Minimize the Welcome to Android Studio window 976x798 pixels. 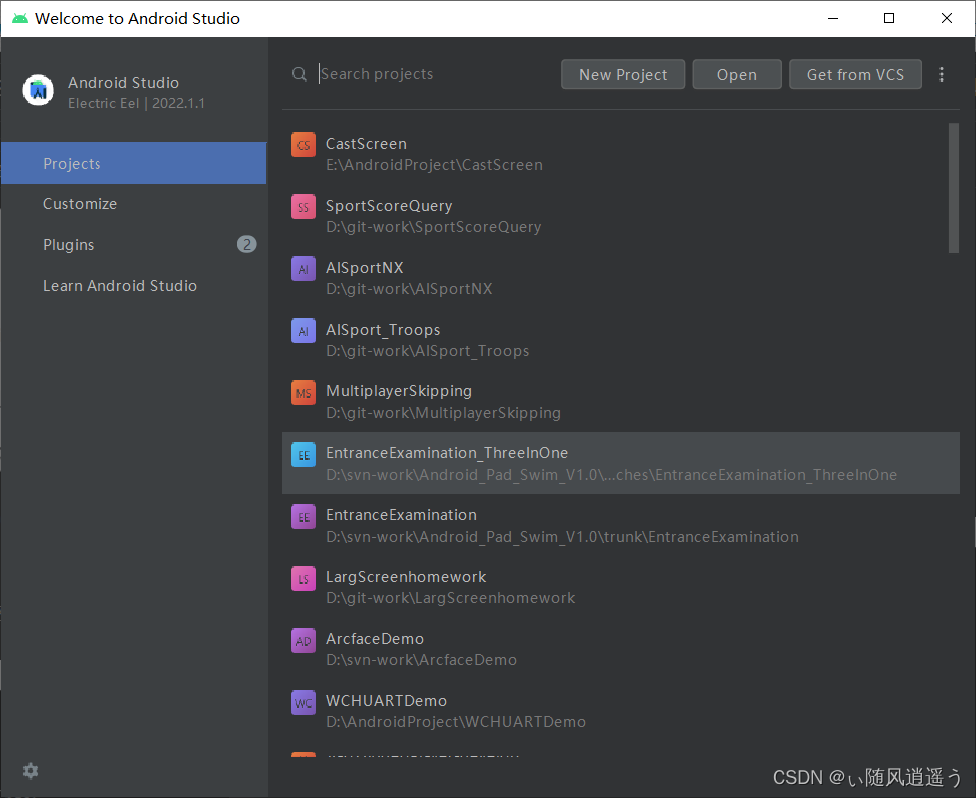pos(832,18)
